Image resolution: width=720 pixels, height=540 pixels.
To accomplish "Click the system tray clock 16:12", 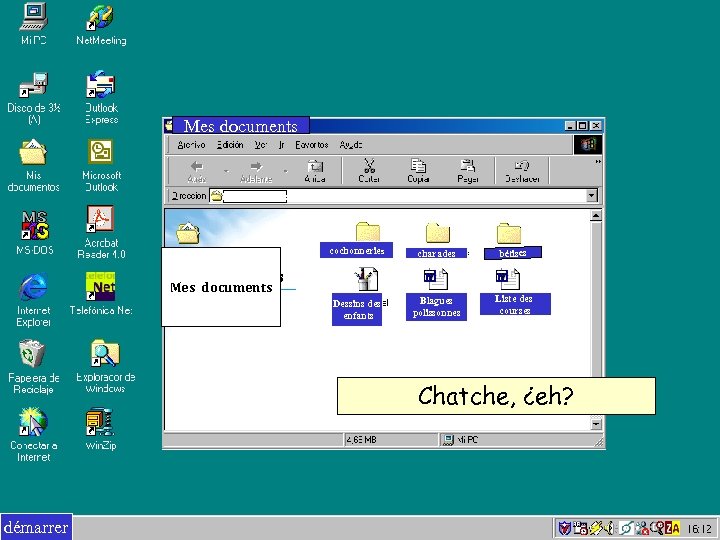I will pos(700,529).
